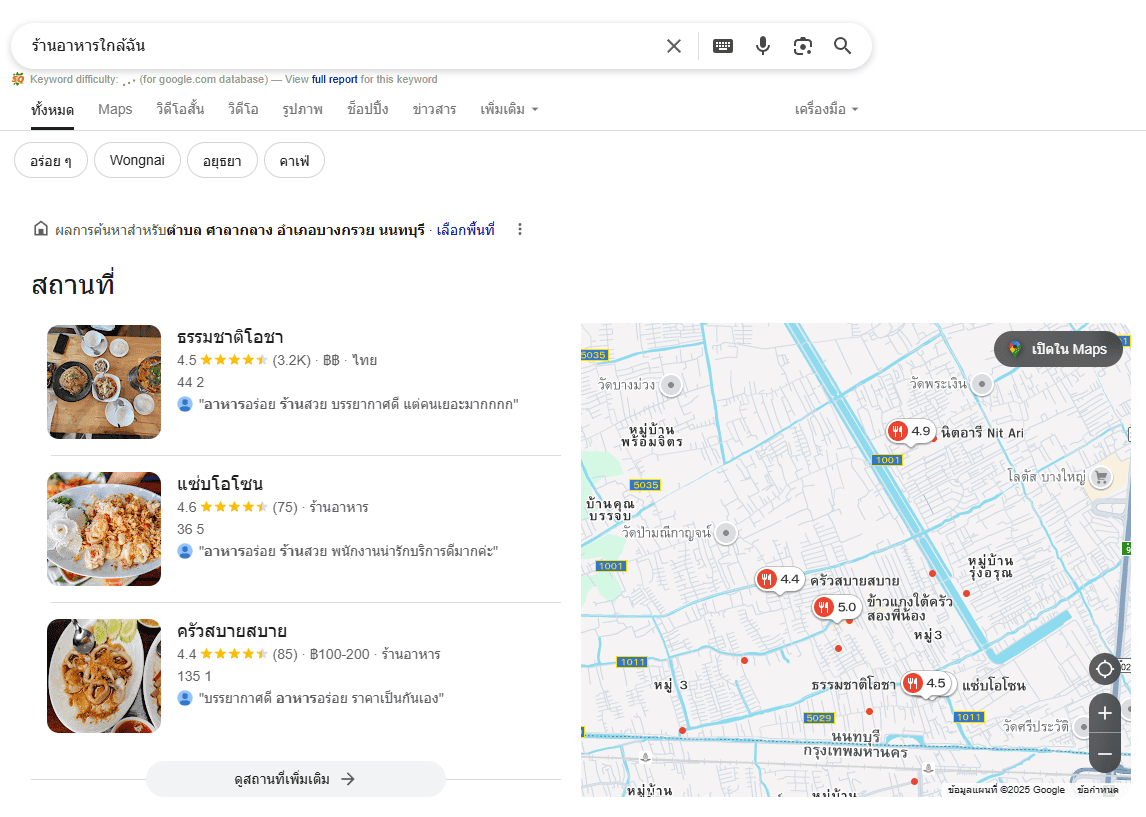The height and width of the screenshot is (817, 1146).
Task: Click the 4.5 แซ่บโอโซน map pin
Action: tap(926, 684)
